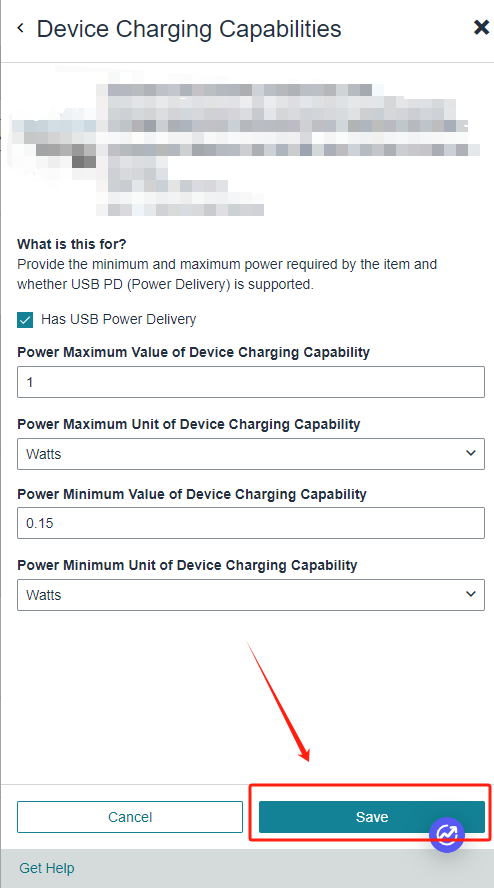Click the "Has USB Power Delivery" label text

tap(118, 319)
